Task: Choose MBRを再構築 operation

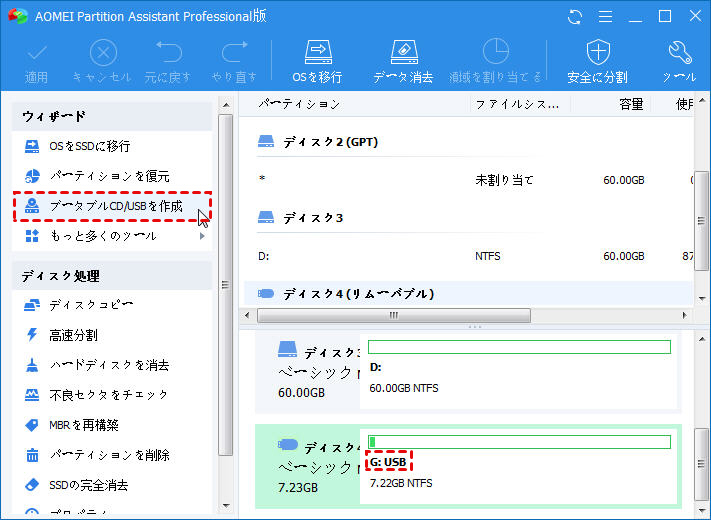Action: point(112,425)
